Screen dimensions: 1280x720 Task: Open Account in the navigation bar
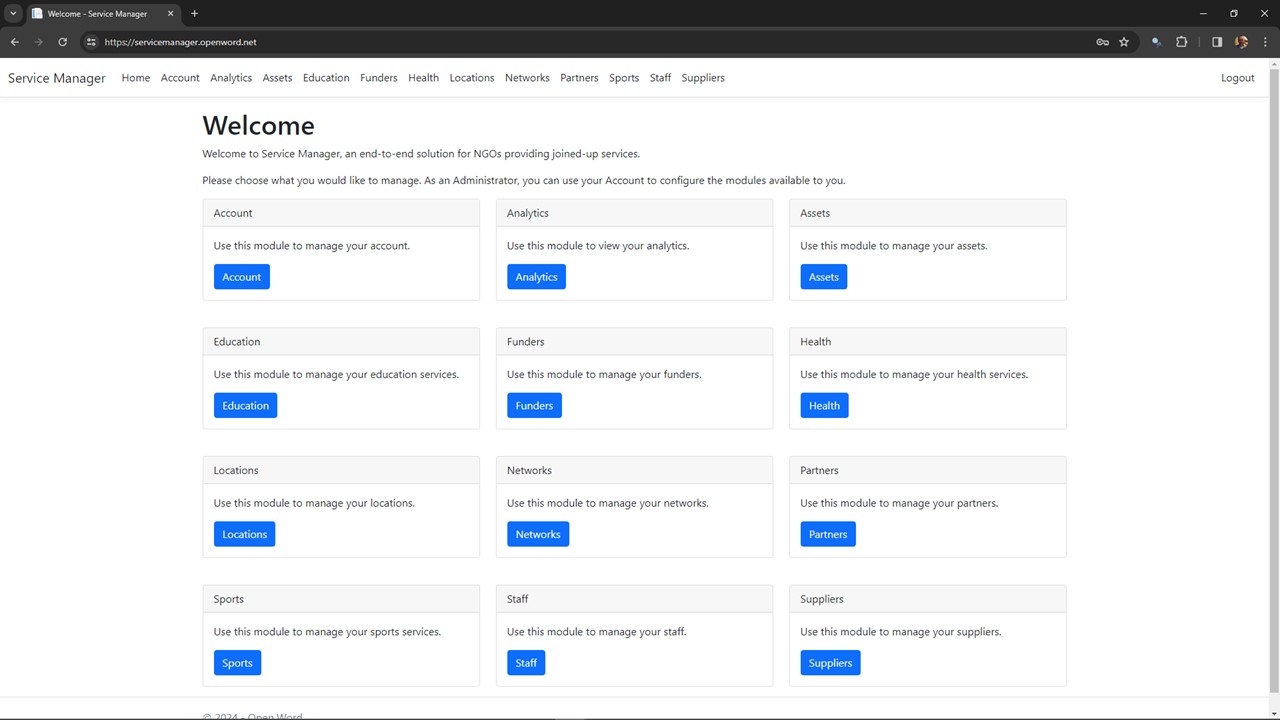click(180, 78)
